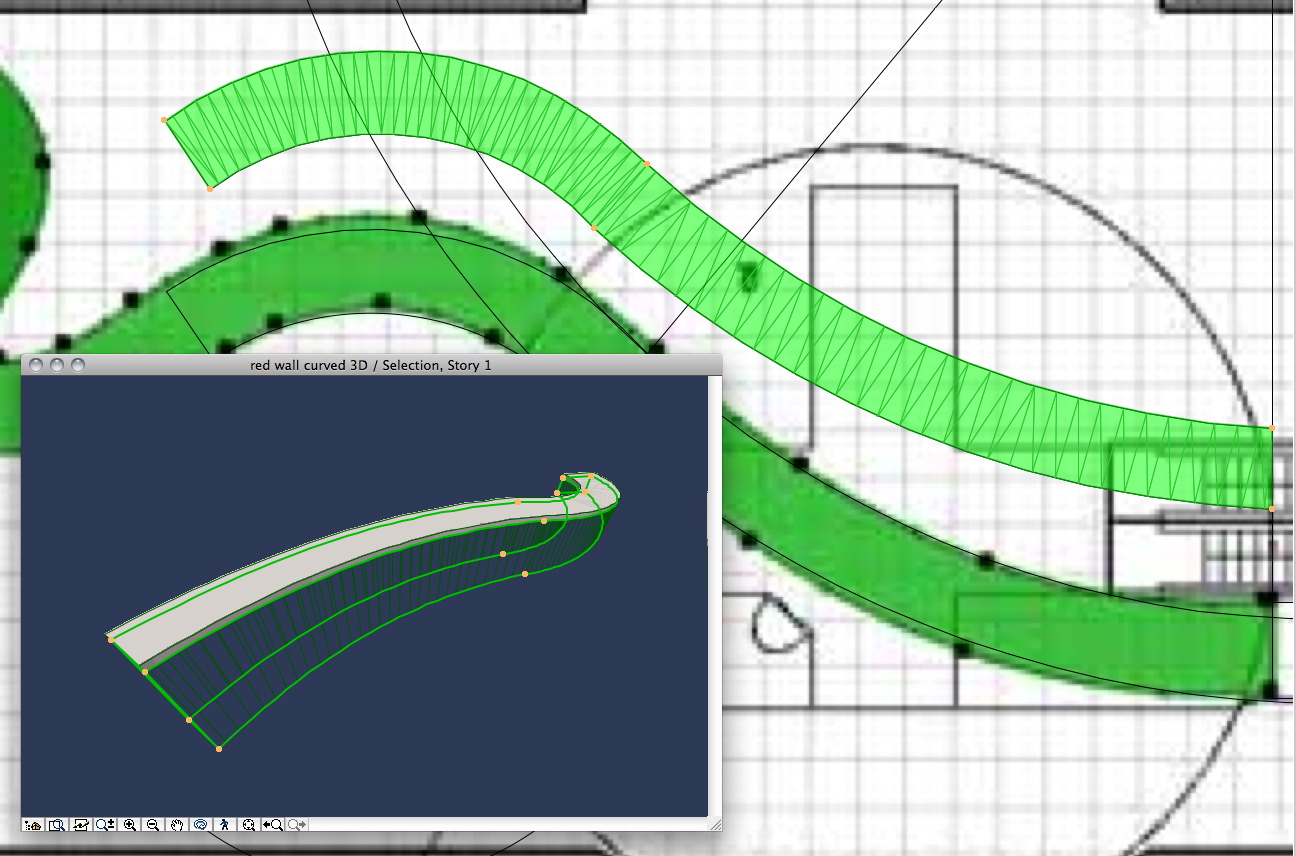Screen dimensions: 1296x856
Task: Select the marquee zoom rectangle tool
Action: tap(57, 825)
